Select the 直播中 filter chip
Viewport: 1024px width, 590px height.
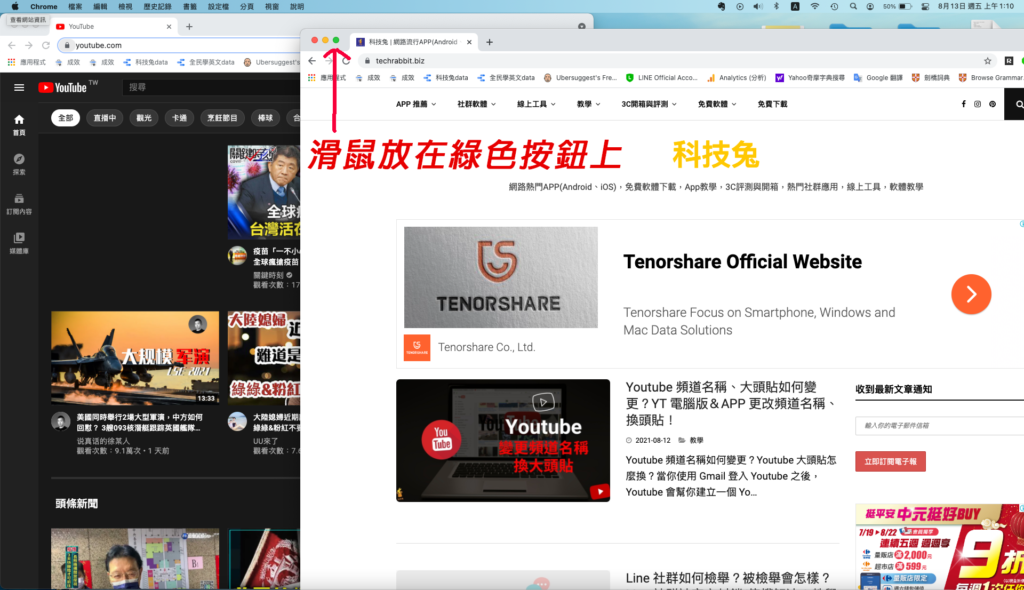[104, 118]
